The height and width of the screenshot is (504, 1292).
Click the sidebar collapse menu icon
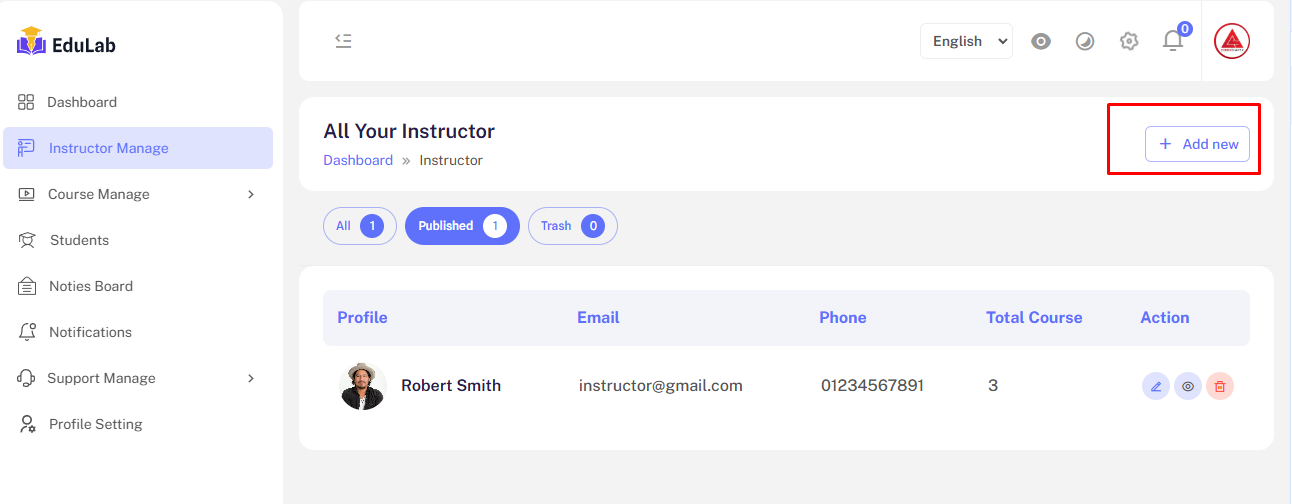[x=343, y=41]
